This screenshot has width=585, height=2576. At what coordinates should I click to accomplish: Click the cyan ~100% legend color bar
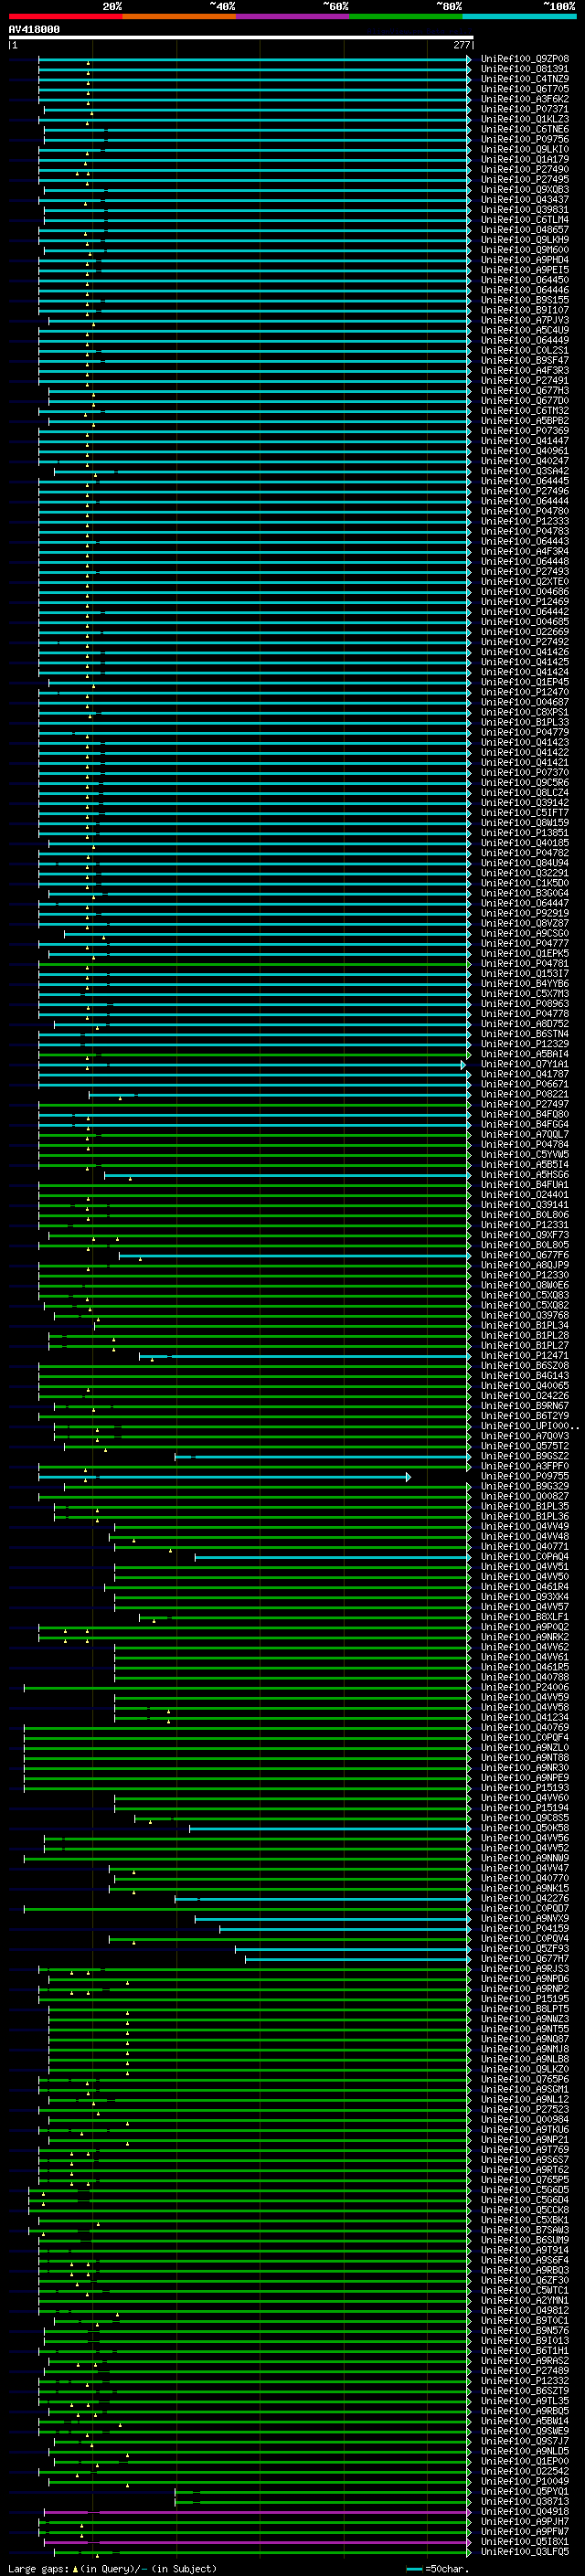coord(518,16)
